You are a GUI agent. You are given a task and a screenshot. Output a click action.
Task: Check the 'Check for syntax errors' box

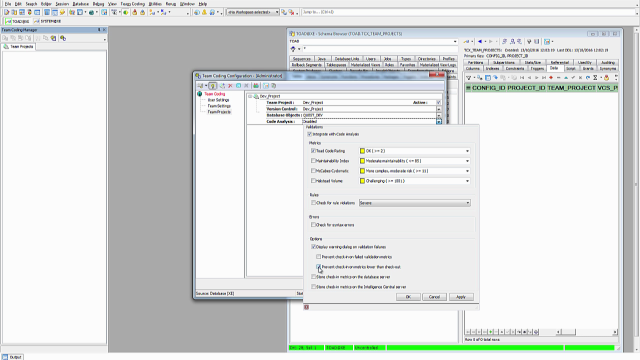pos(313,225)
